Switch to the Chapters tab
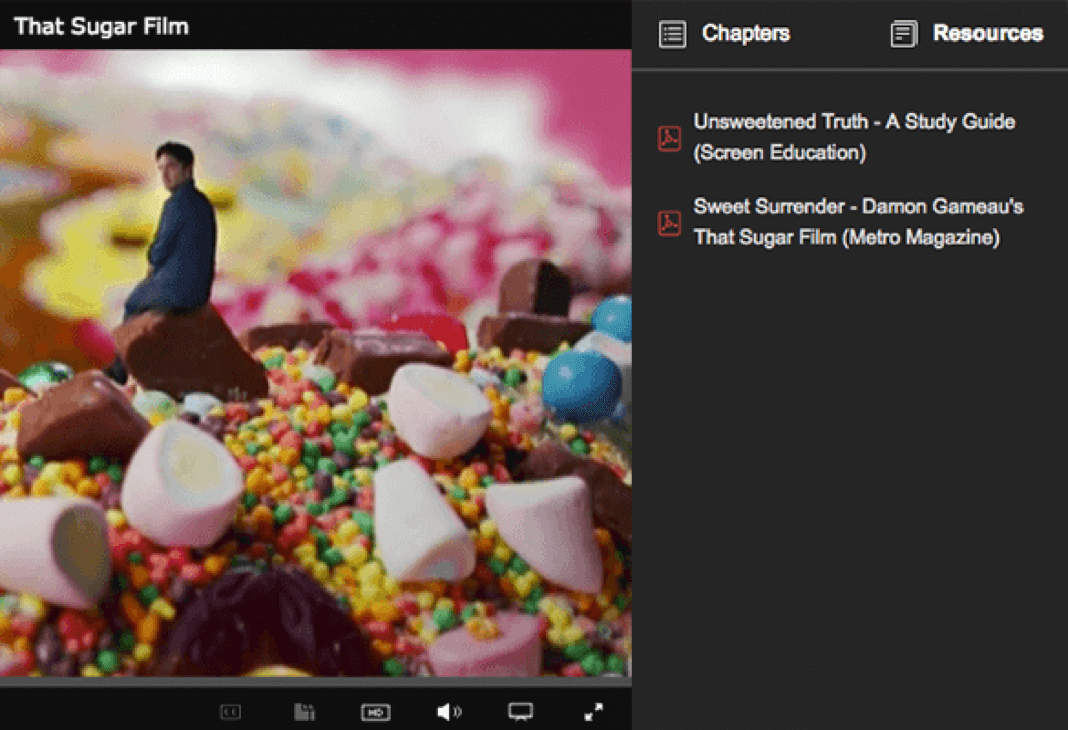The image size is (1068, 730). tap(725, 33)
